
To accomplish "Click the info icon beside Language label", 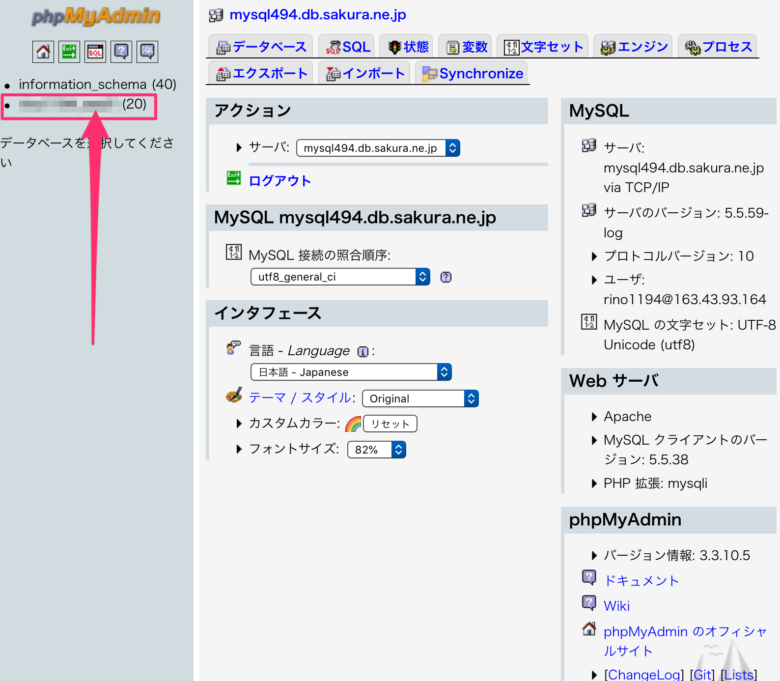I will (363, 352).
